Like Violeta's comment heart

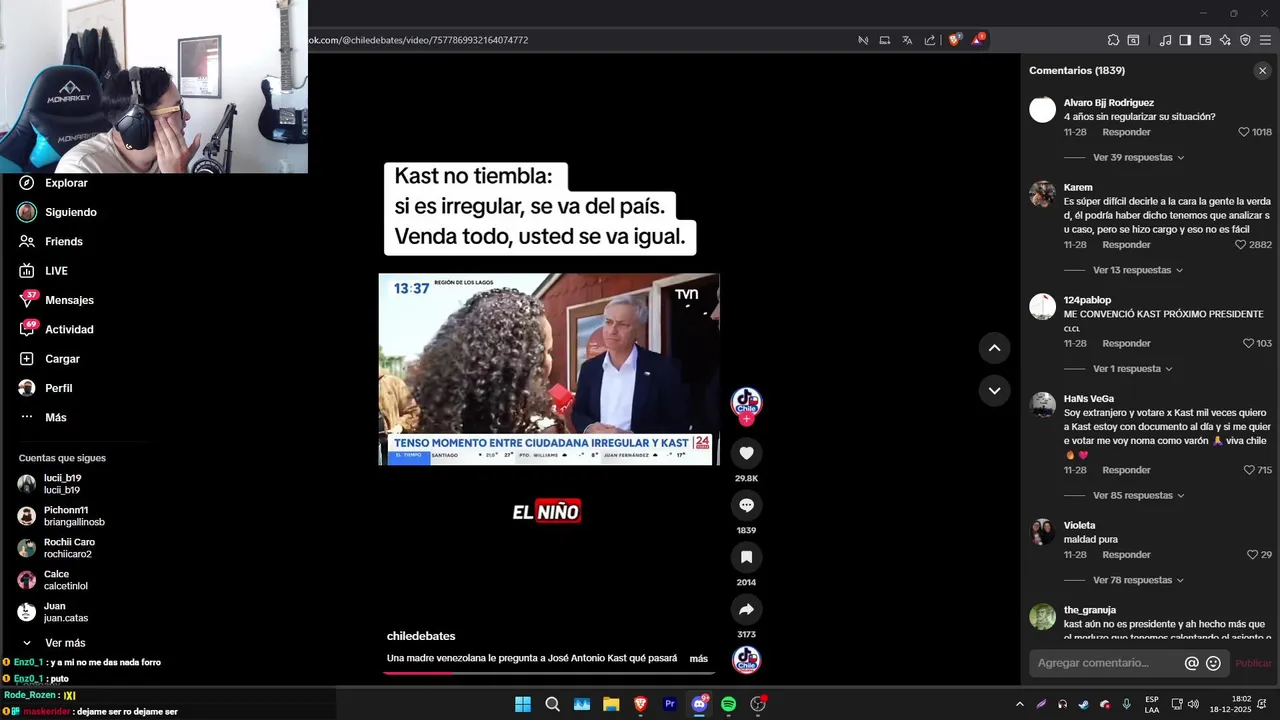1252,555
